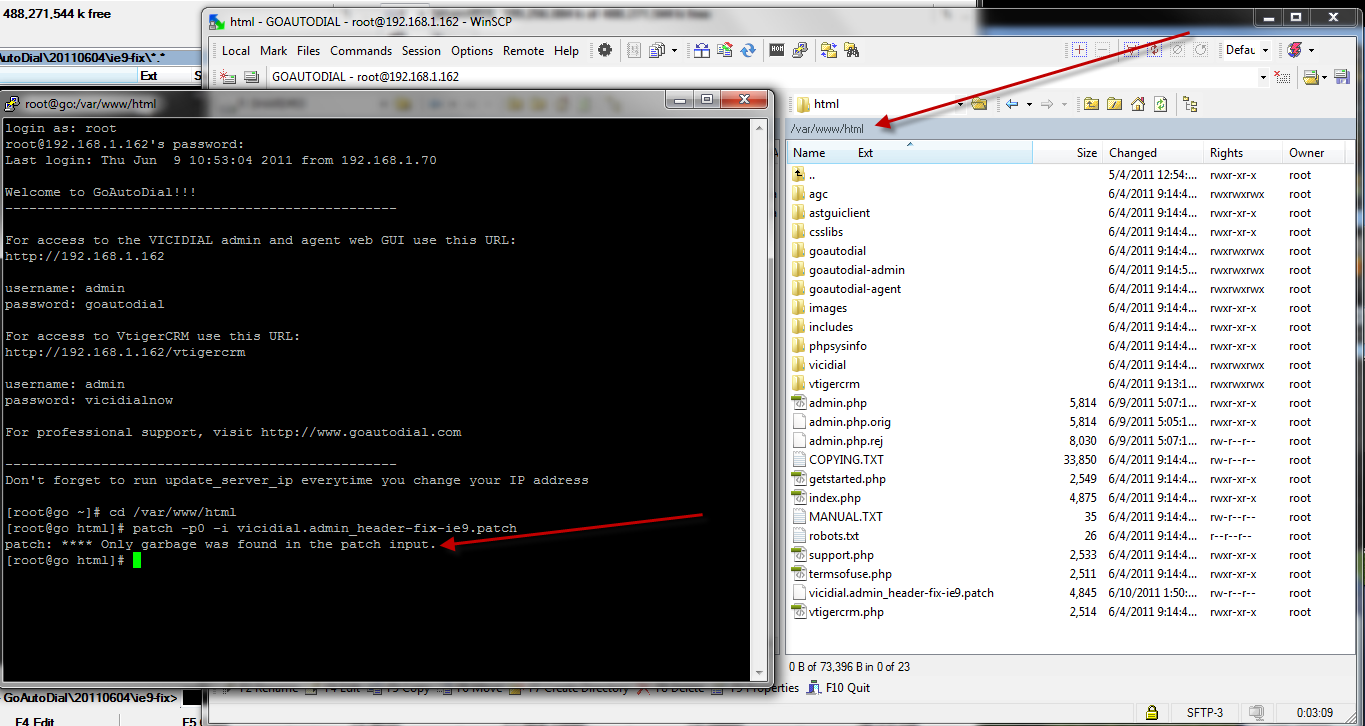Click the Find Files binoculars icon

coord(851,50)
